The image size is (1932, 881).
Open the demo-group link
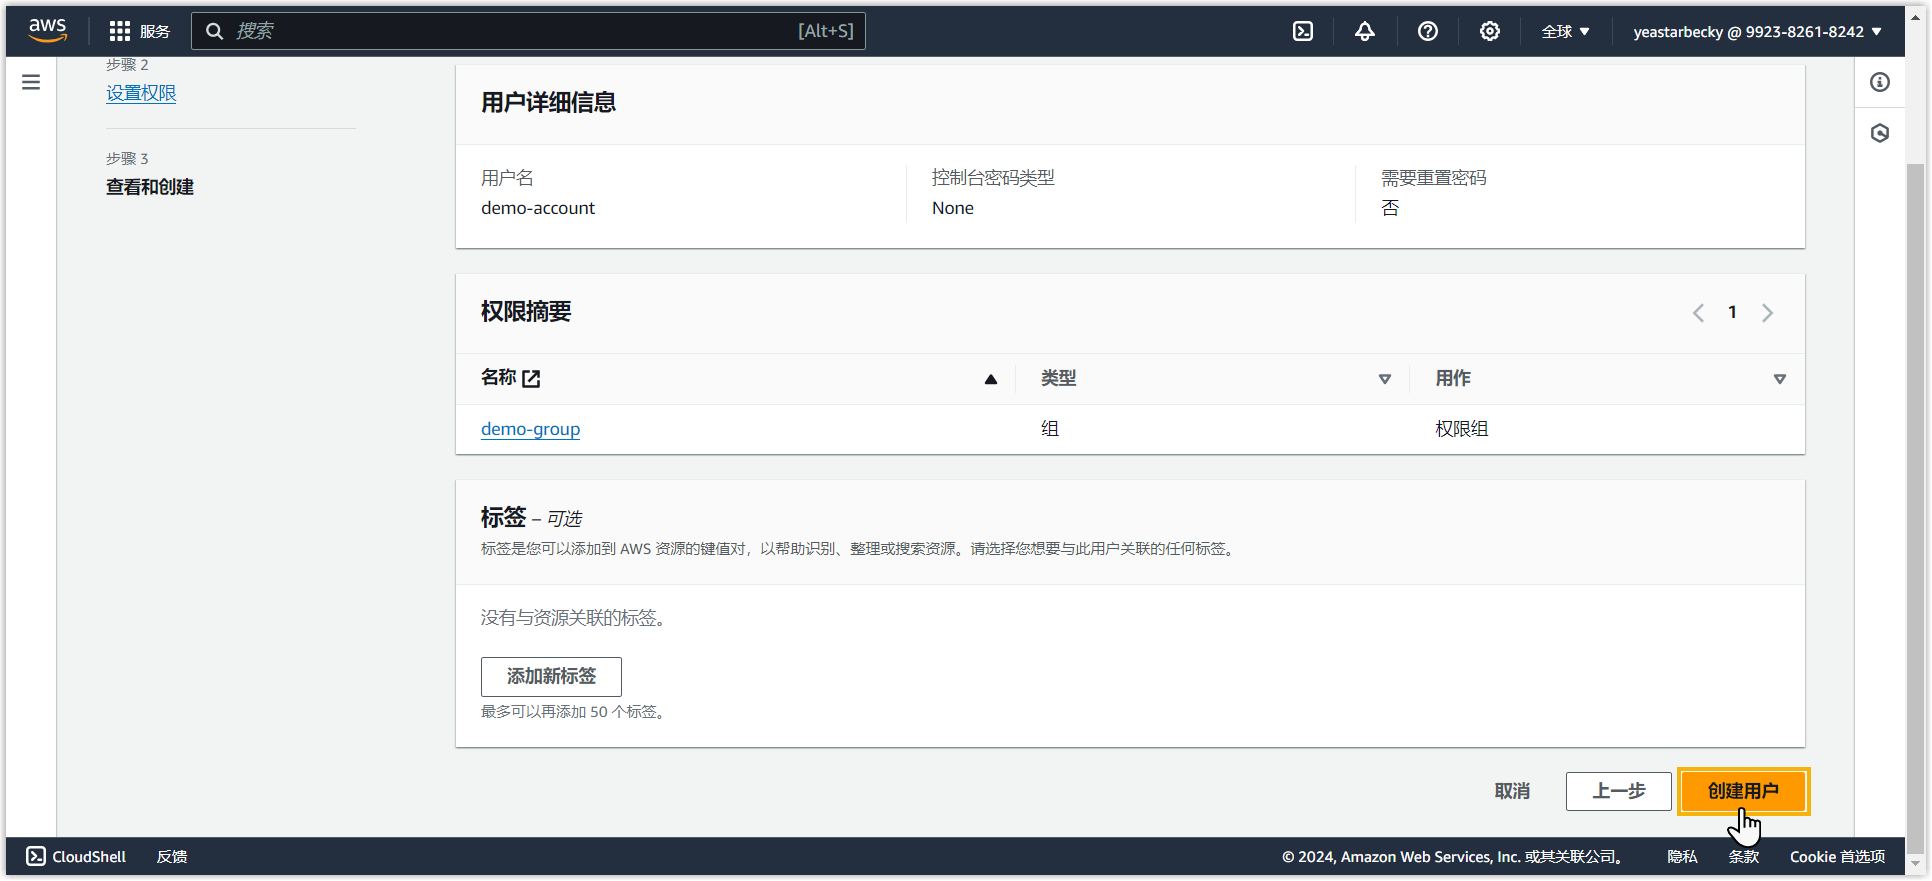[x=530, y=429]
